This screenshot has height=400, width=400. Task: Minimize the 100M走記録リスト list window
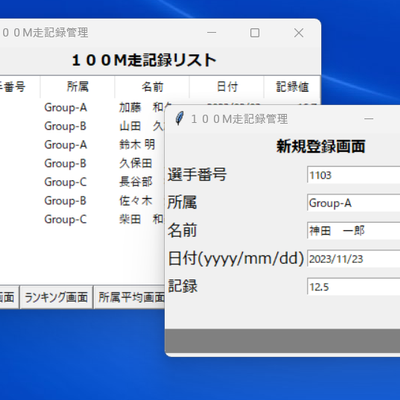[212, 33]
